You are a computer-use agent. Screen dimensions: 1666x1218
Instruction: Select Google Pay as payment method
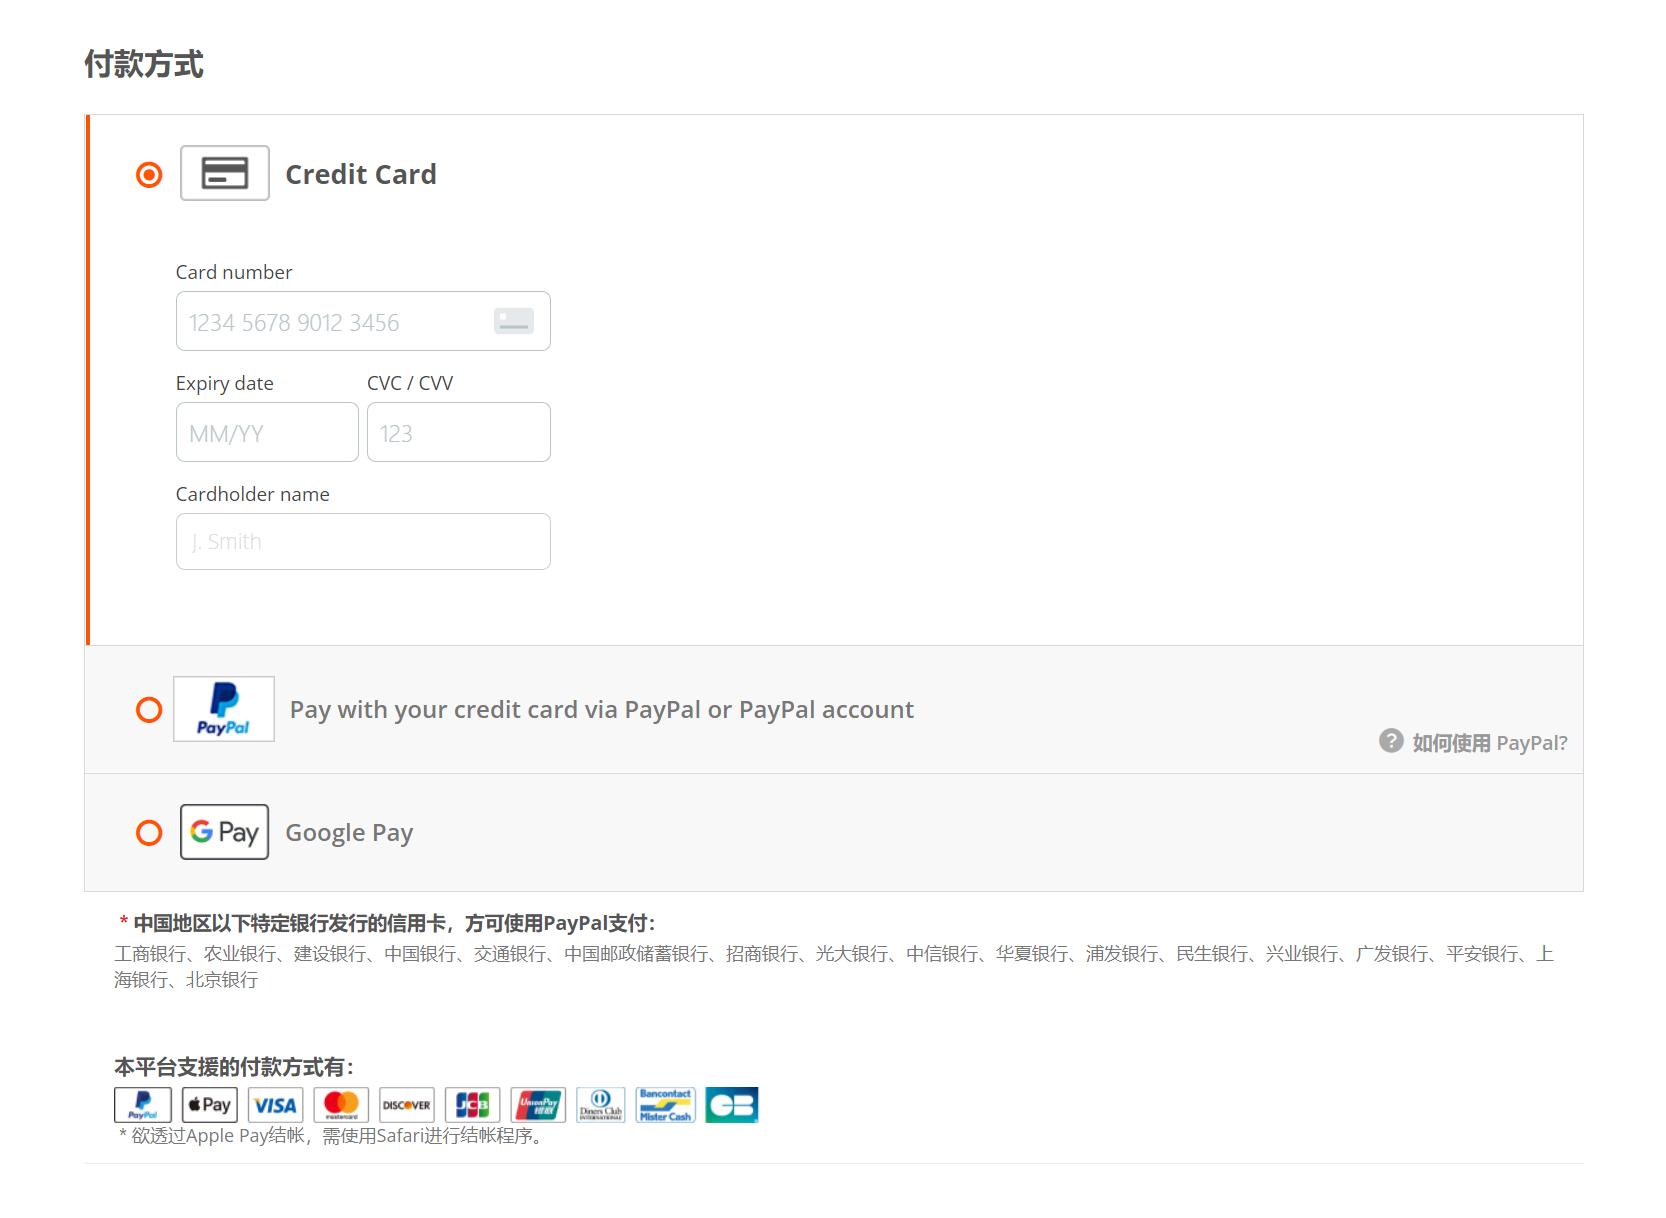click(149, 831)
